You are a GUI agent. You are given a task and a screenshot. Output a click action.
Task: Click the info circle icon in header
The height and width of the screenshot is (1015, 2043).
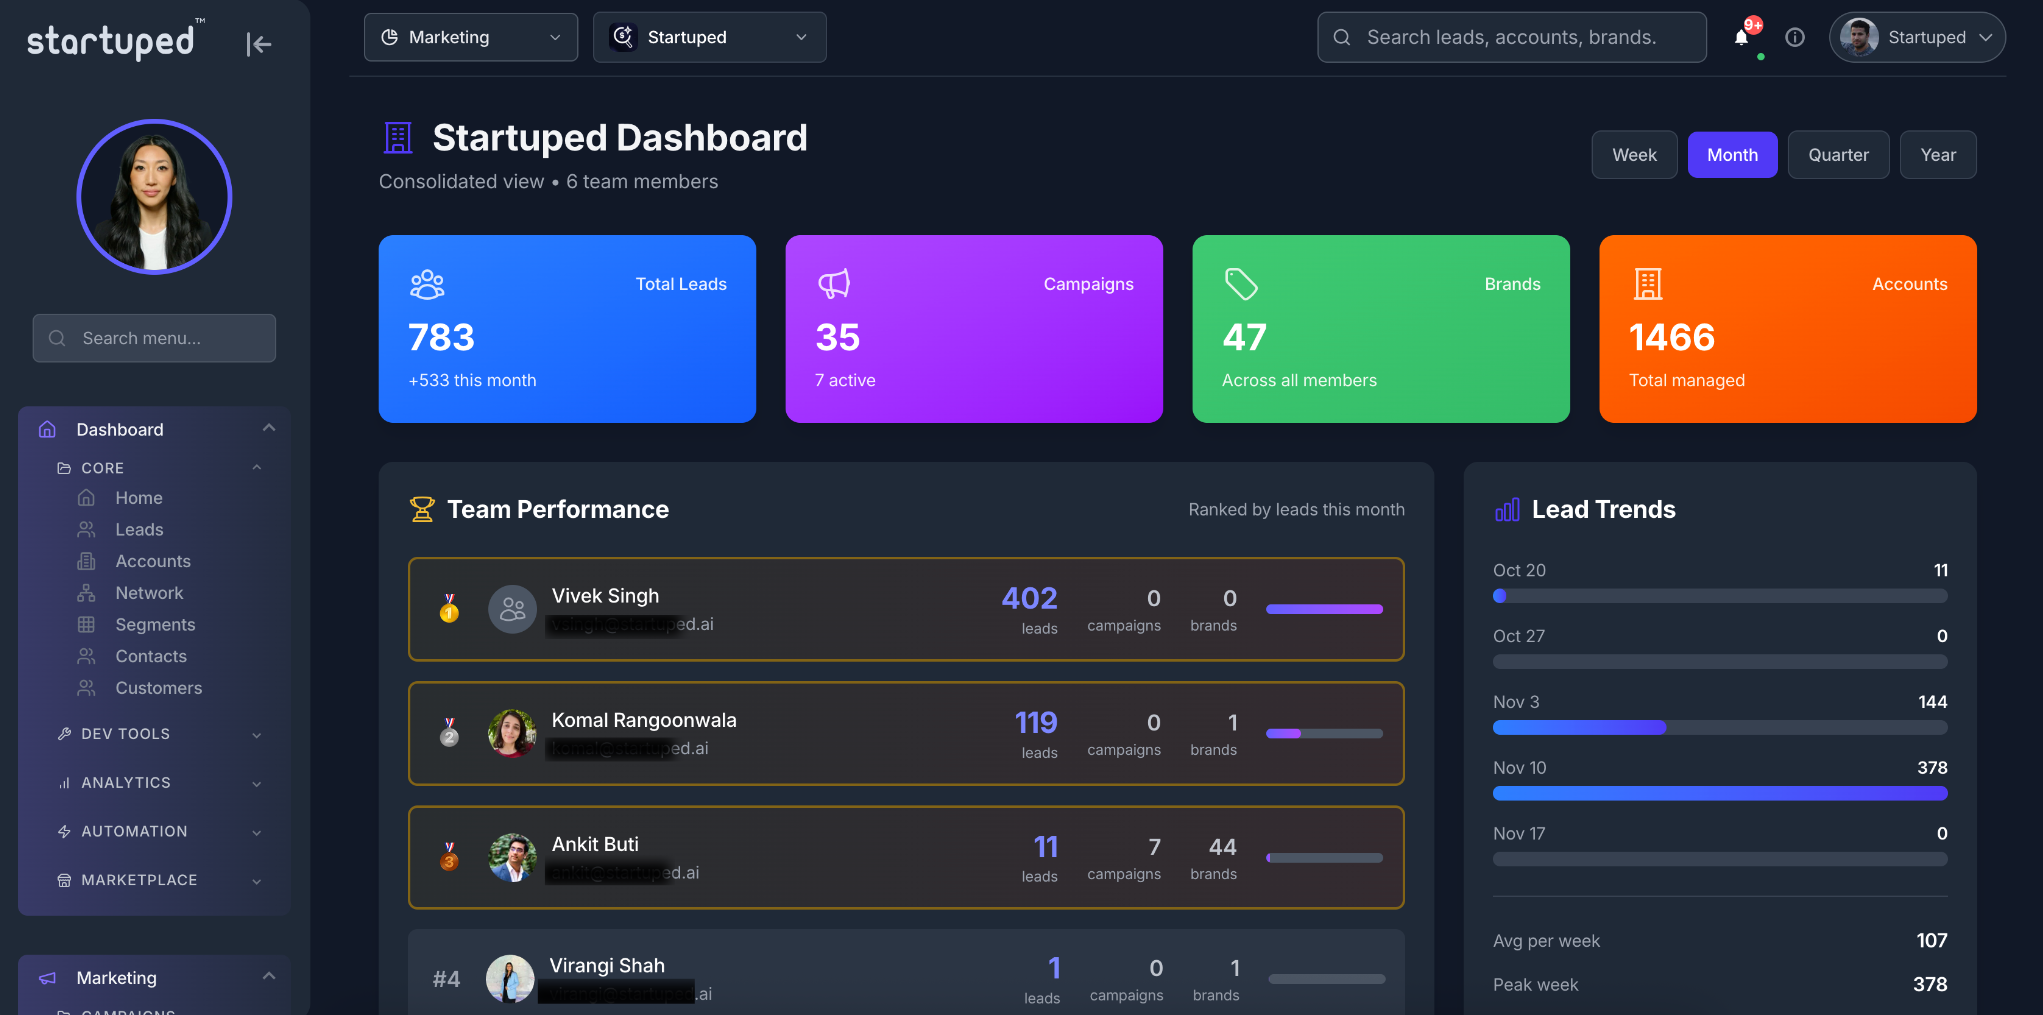click(x=1795, y=38)
